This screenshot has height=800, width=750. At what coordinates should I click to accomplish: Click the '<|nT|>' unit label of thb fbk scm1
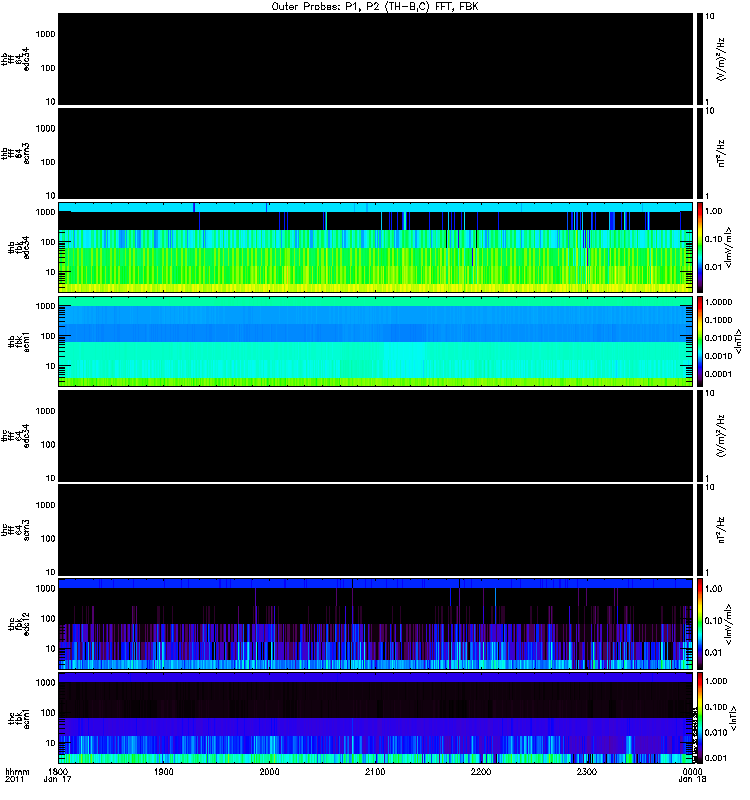(x=737, y=341)
